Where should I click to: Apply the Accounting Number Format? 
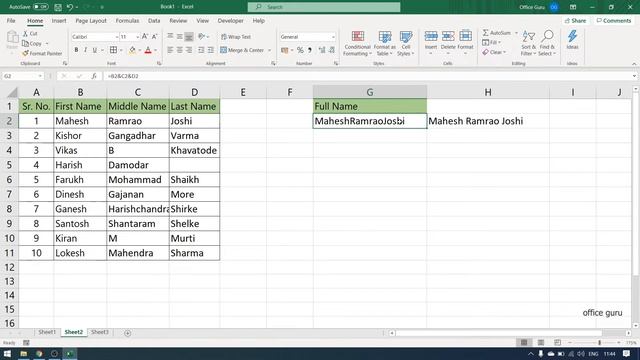point(285,50)
